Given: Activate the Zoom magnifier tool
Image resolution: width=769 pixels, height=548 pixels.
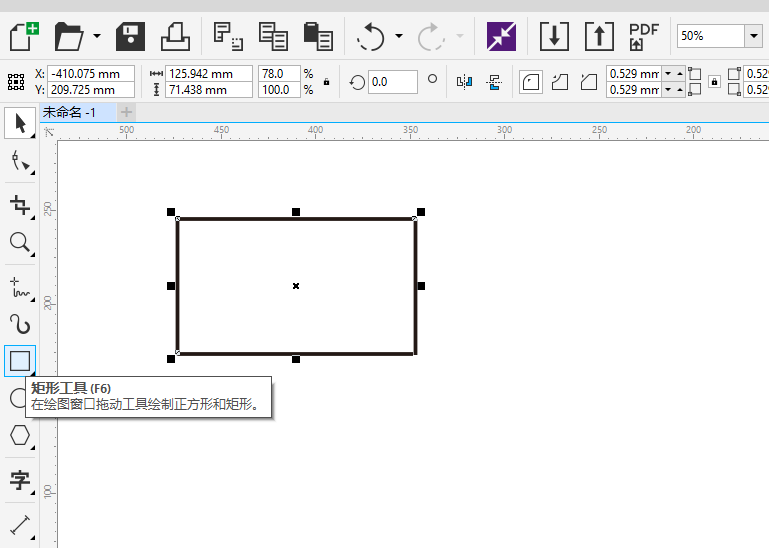Looking at the screenshot, I should [19, 242].
